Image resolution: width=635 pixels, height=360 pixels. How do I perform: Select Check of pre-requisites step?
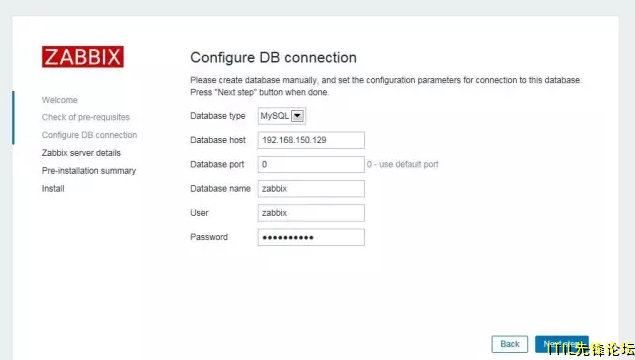click(86, 117)
